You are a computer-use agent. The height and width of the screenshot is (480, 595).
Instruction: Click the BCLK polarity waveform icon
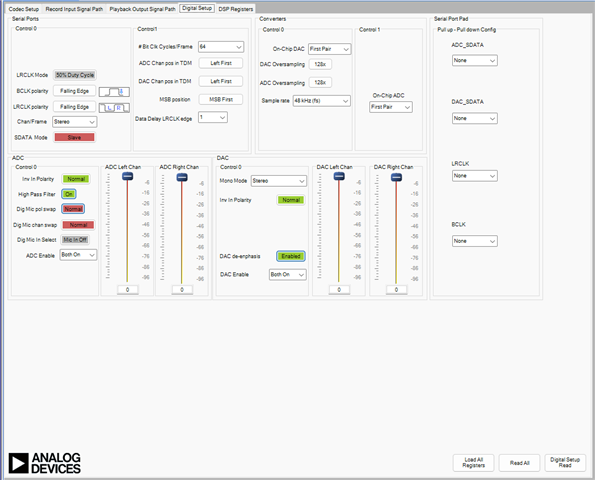[114, 92]
